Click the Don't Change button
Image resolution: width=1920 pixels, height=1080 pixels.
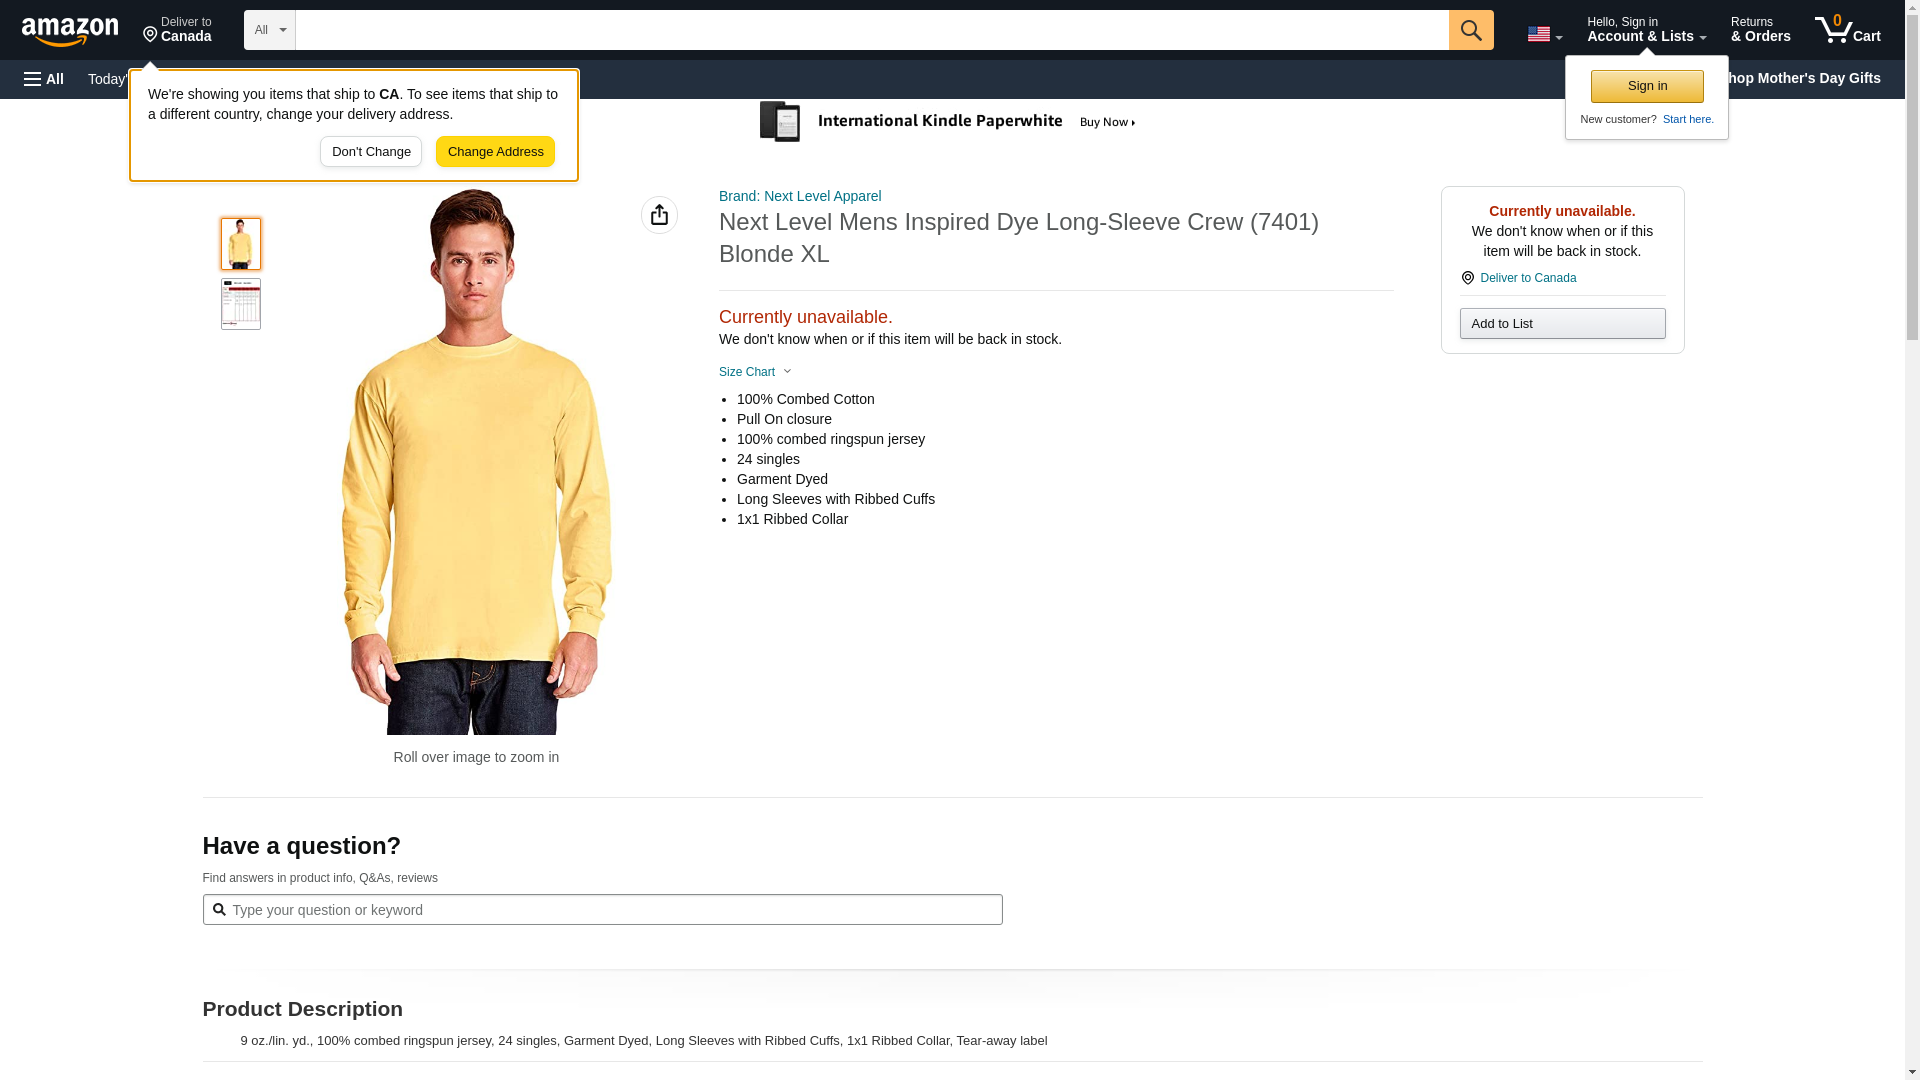pos(371,152)
